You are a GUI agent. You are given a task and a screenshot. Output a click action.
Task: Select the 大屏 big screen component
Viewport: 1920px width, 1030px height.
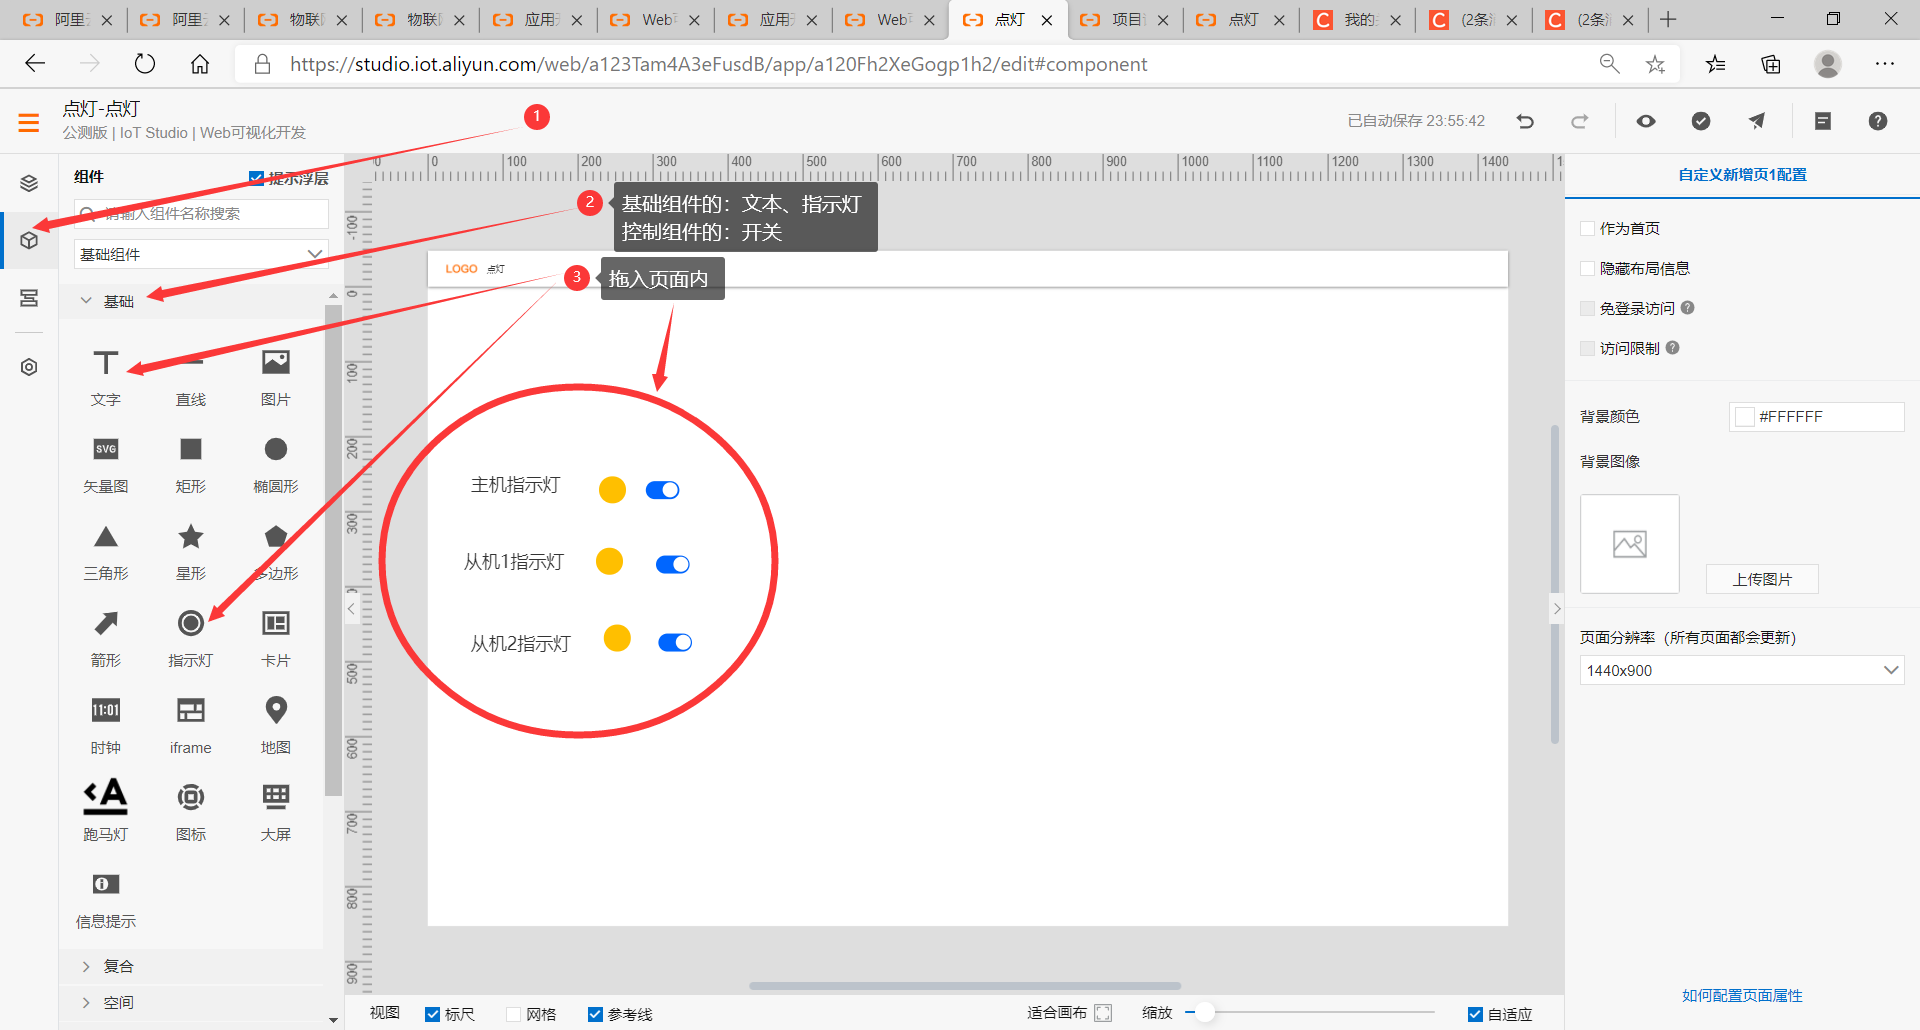tap(275, 812)
